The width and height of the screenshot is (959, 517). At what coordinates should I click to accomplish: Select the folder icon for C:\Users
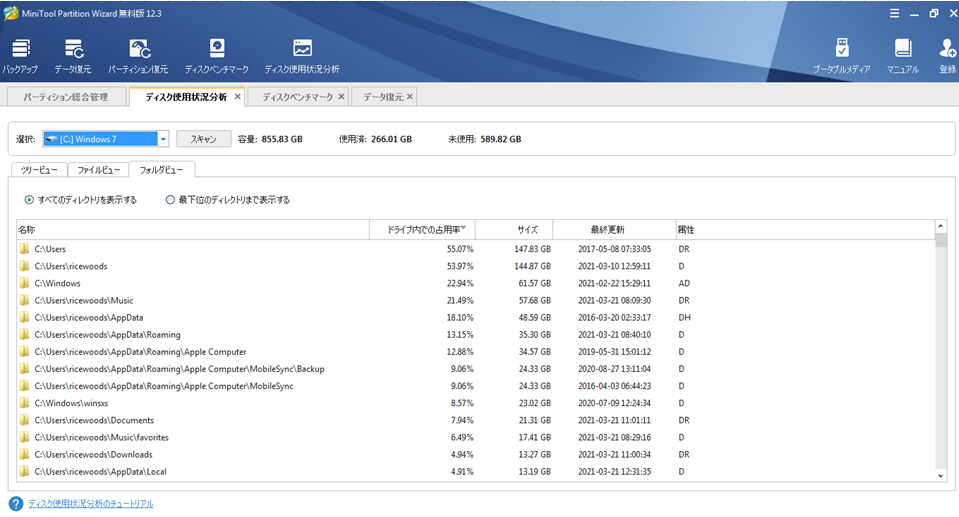24,249
